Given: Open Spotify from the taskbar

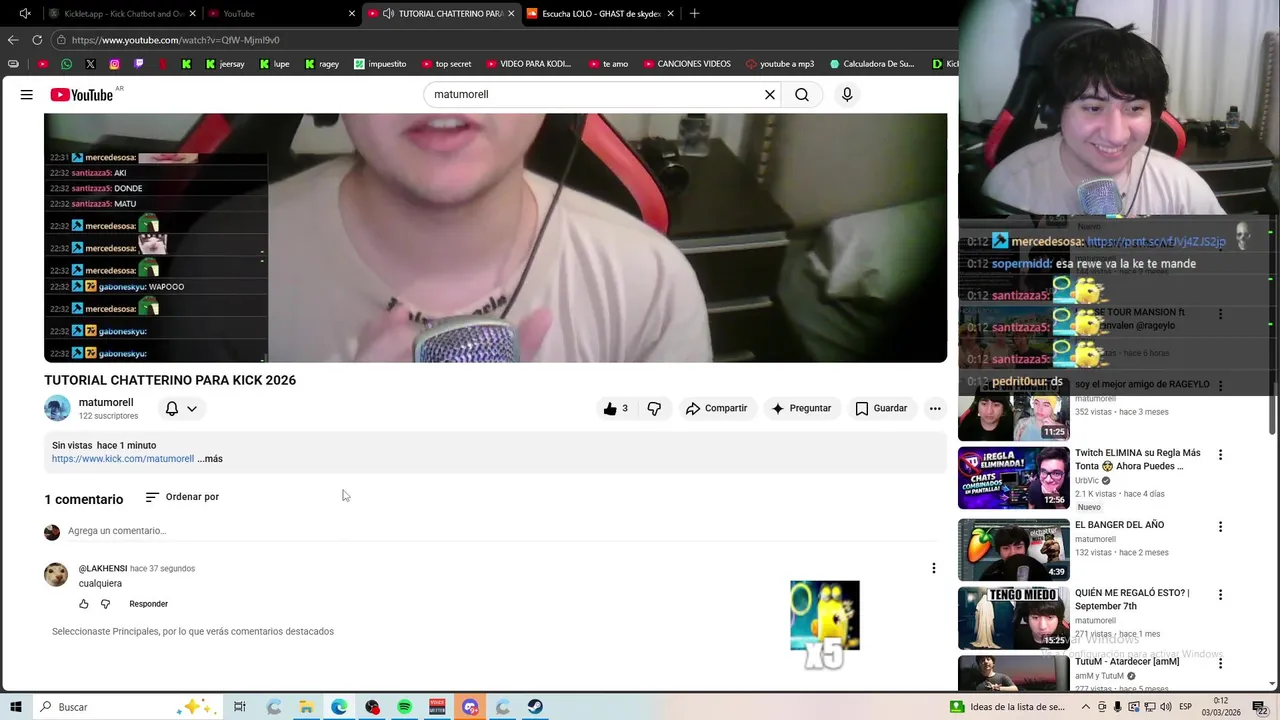Looking at the screenshot, I should 404,707.
